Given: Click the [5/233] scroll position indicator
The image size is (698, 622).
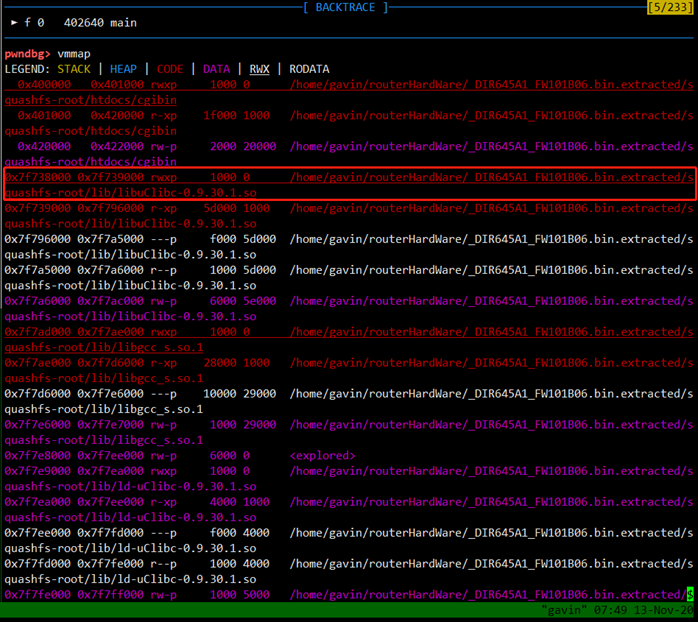Looking at the screenshot, I should [670, 8].
